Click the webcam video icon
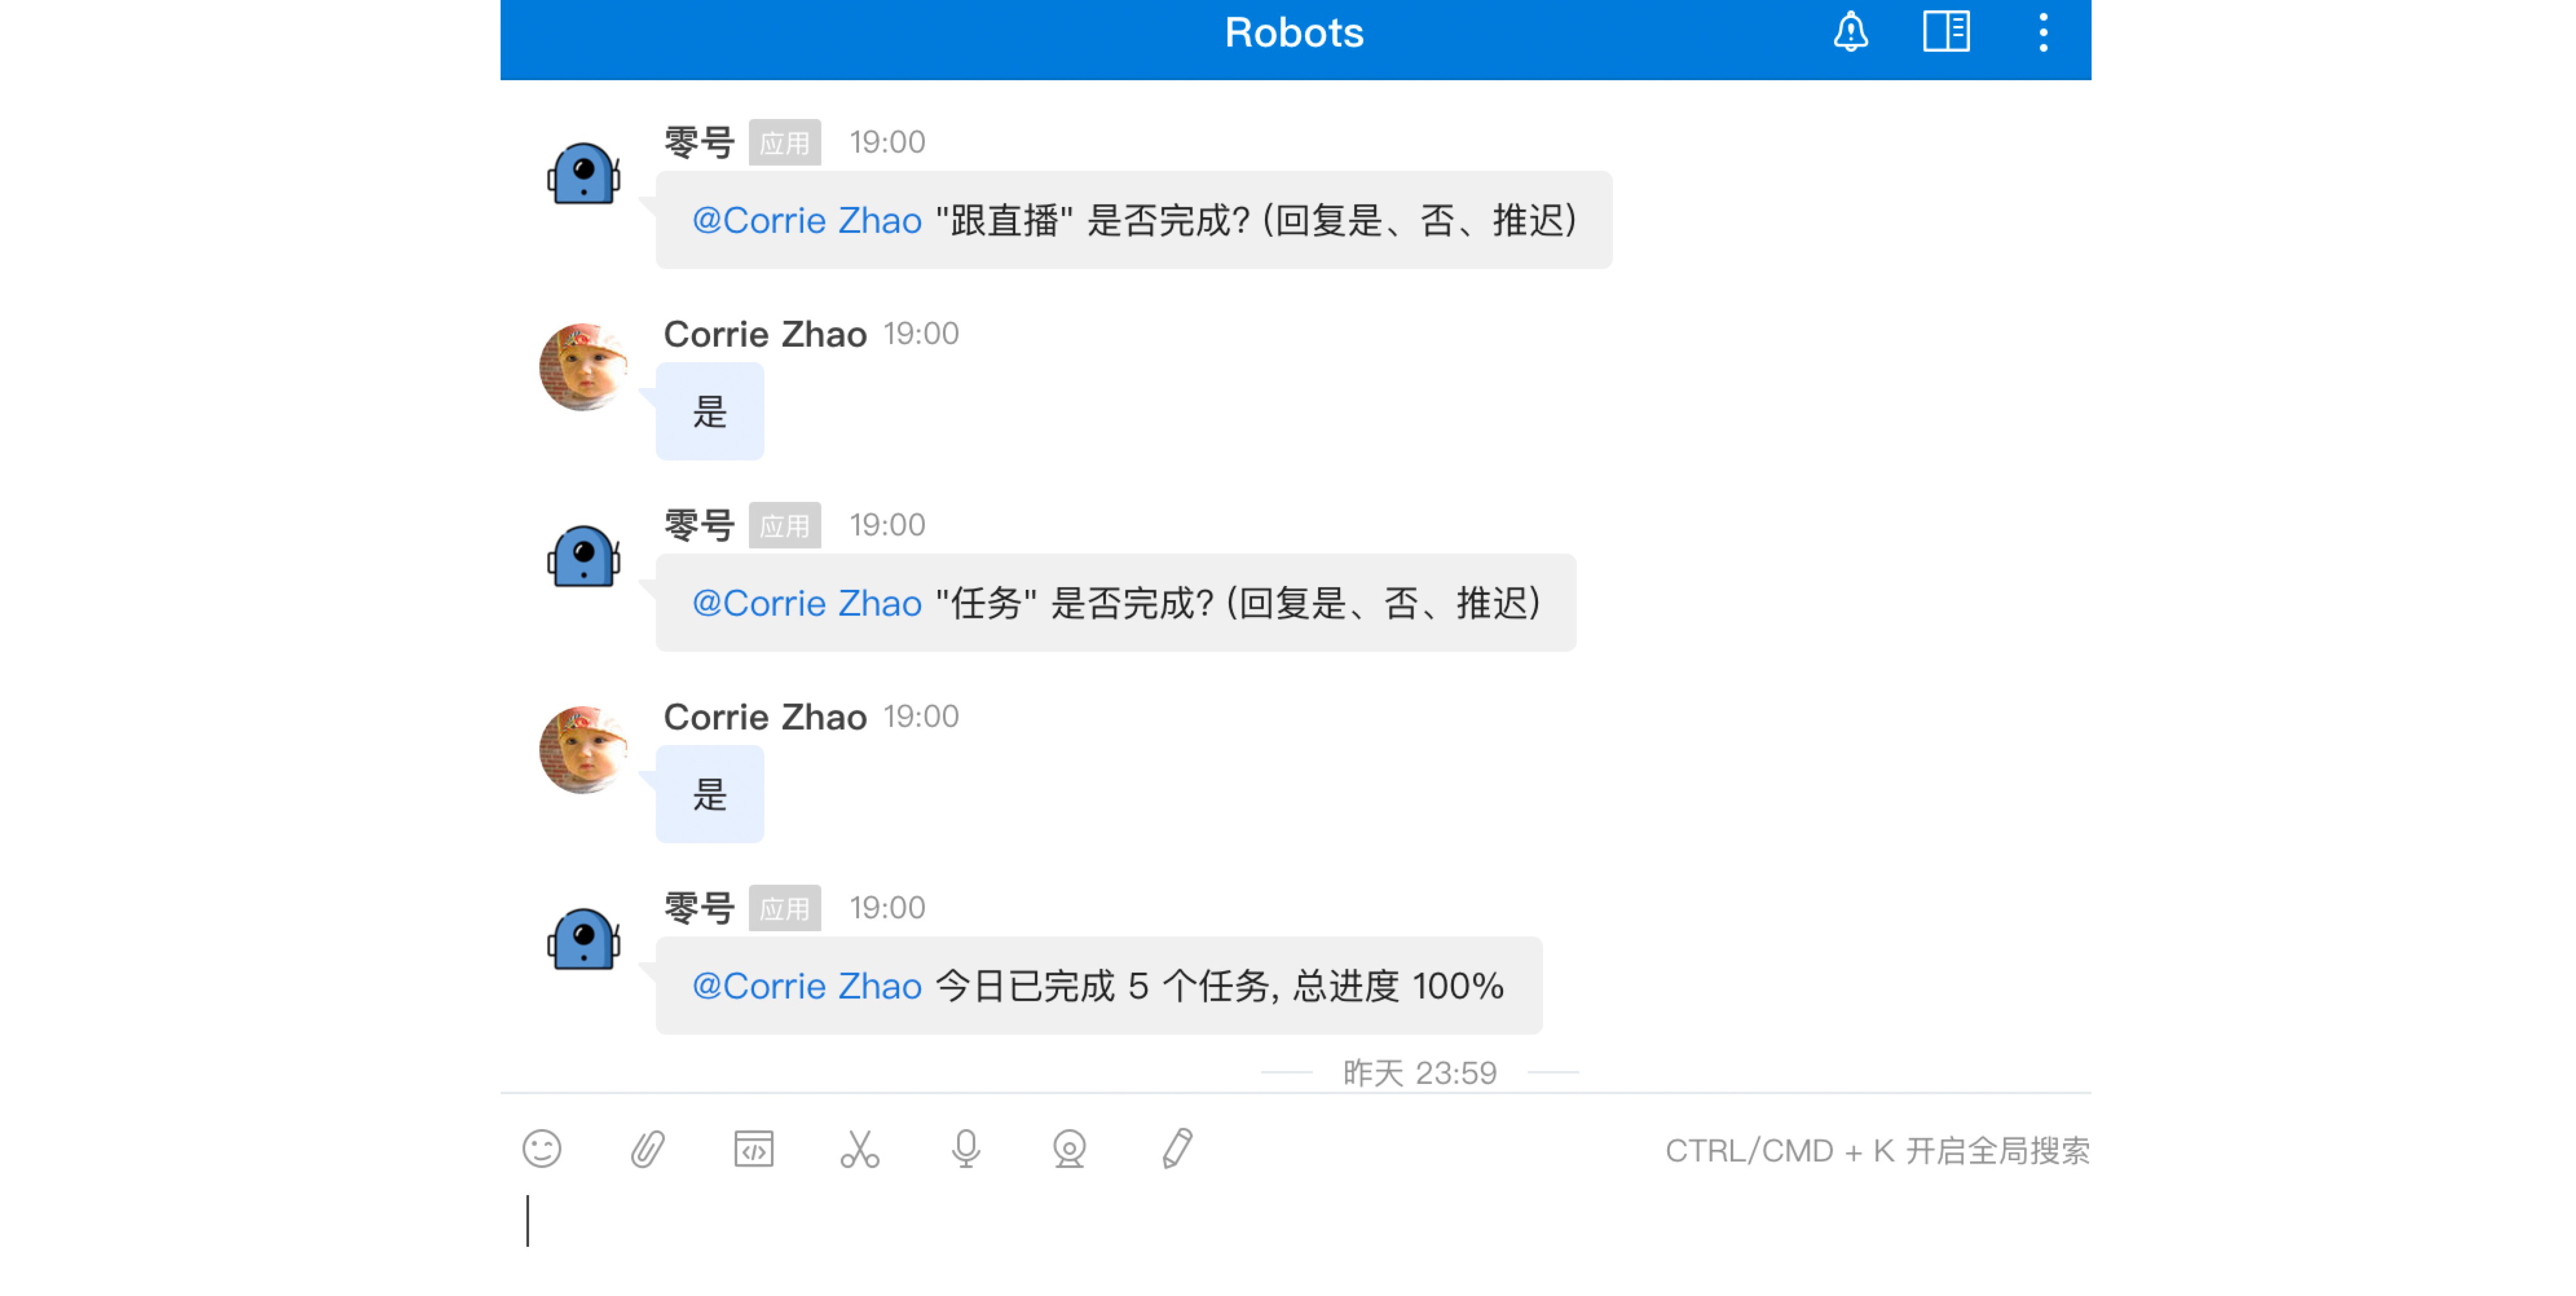The image size is (2576, 1296). pyautogui.click(x=1069, y=1149)
